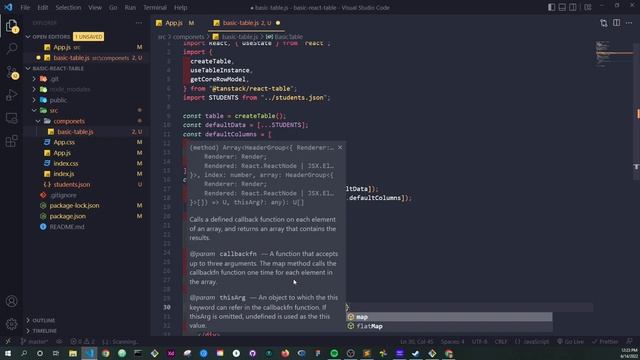Open the Selection menu
This screenshot has width=640, height=360.
click(68, 7)
